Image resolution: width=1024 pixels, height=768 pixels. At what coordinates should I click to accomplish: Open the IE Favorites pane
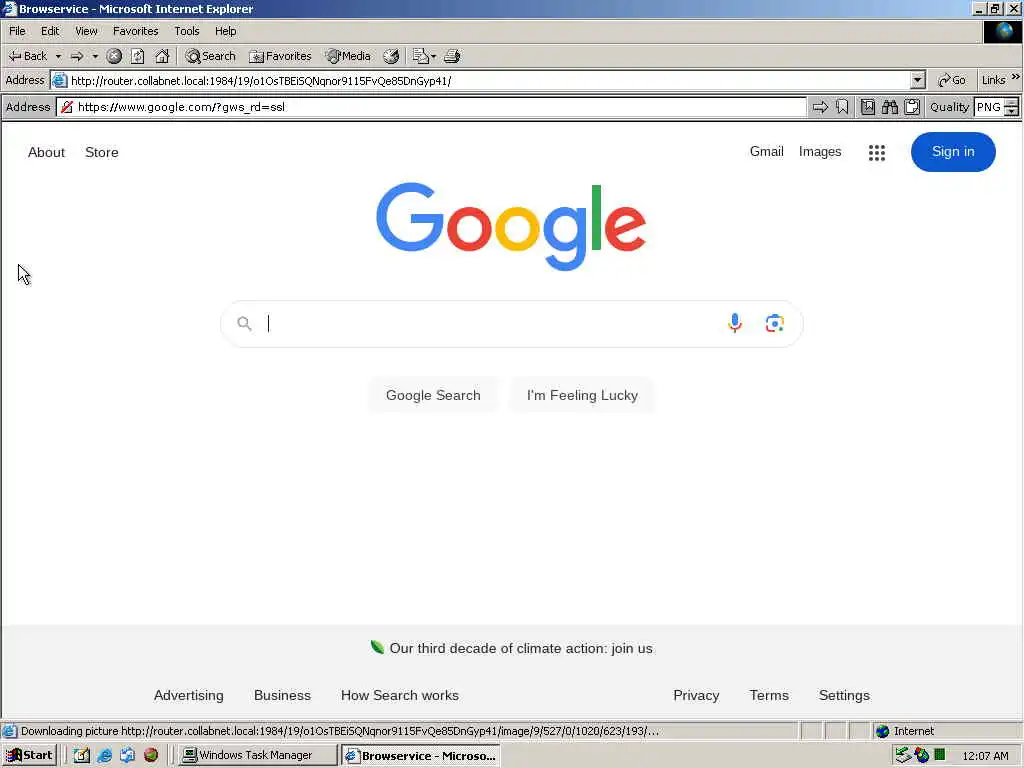280,56
